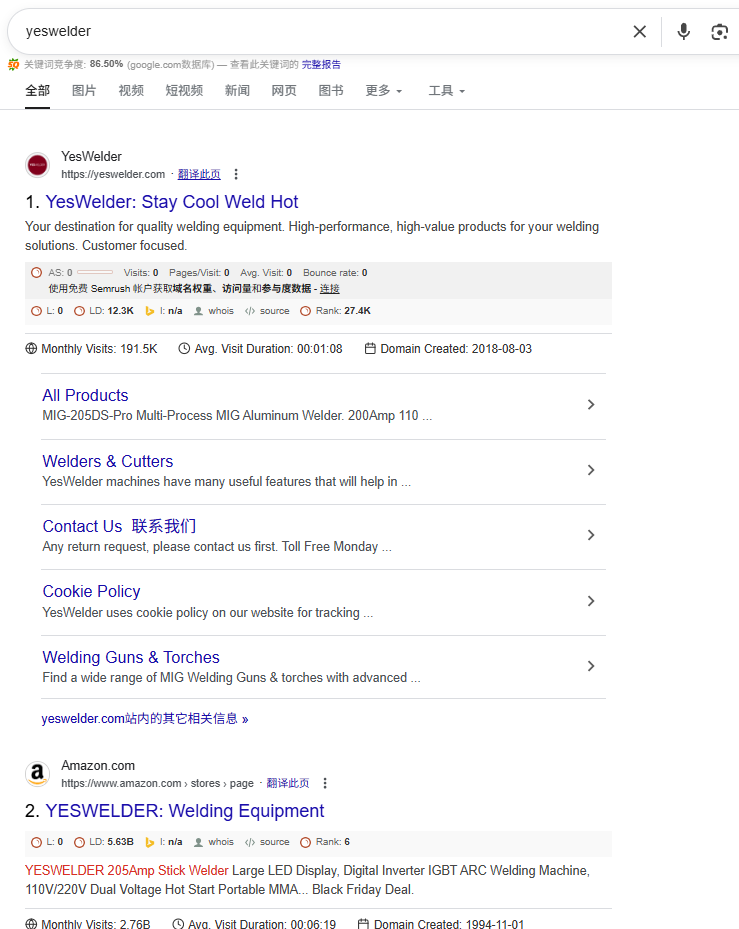Click into the yeswelder search field
The image size is (739, 929).
[300, 32]
